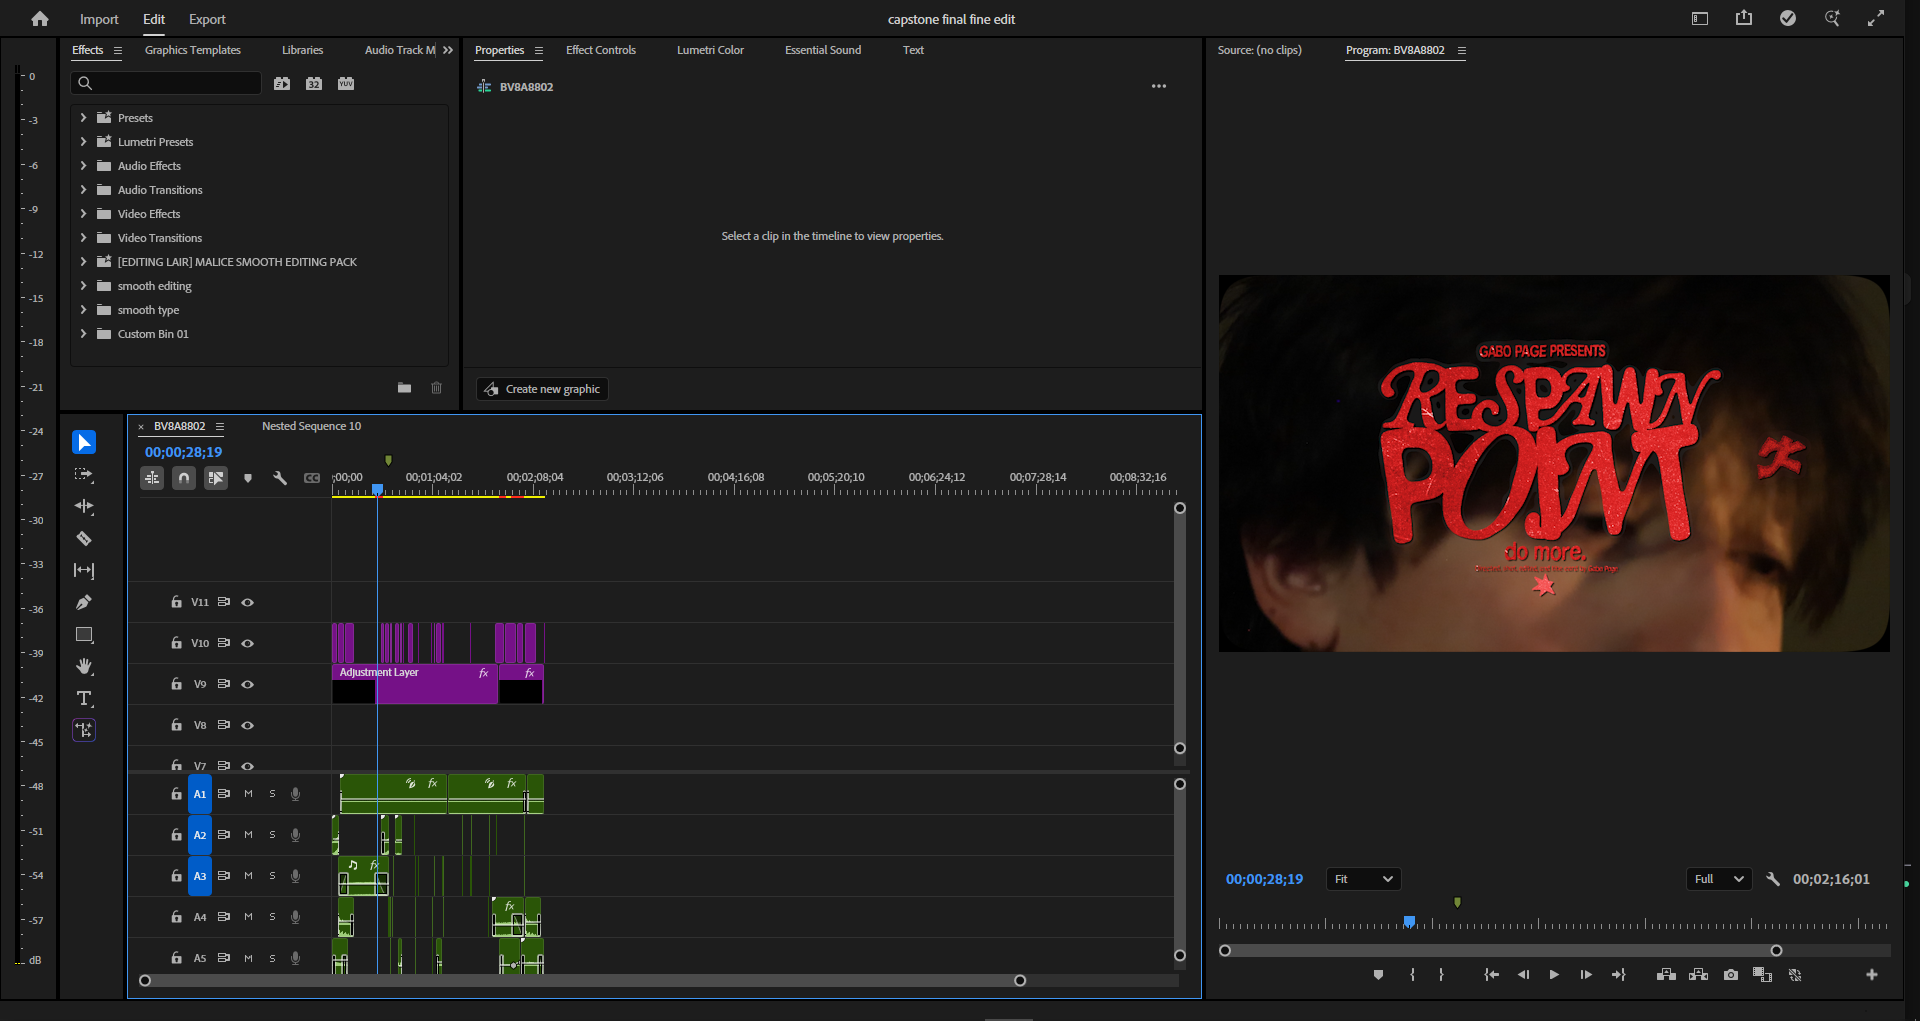This screenshot has width=1920, height=1021.
Task: Expand Audio Effects folder
Action: [83, 166]
